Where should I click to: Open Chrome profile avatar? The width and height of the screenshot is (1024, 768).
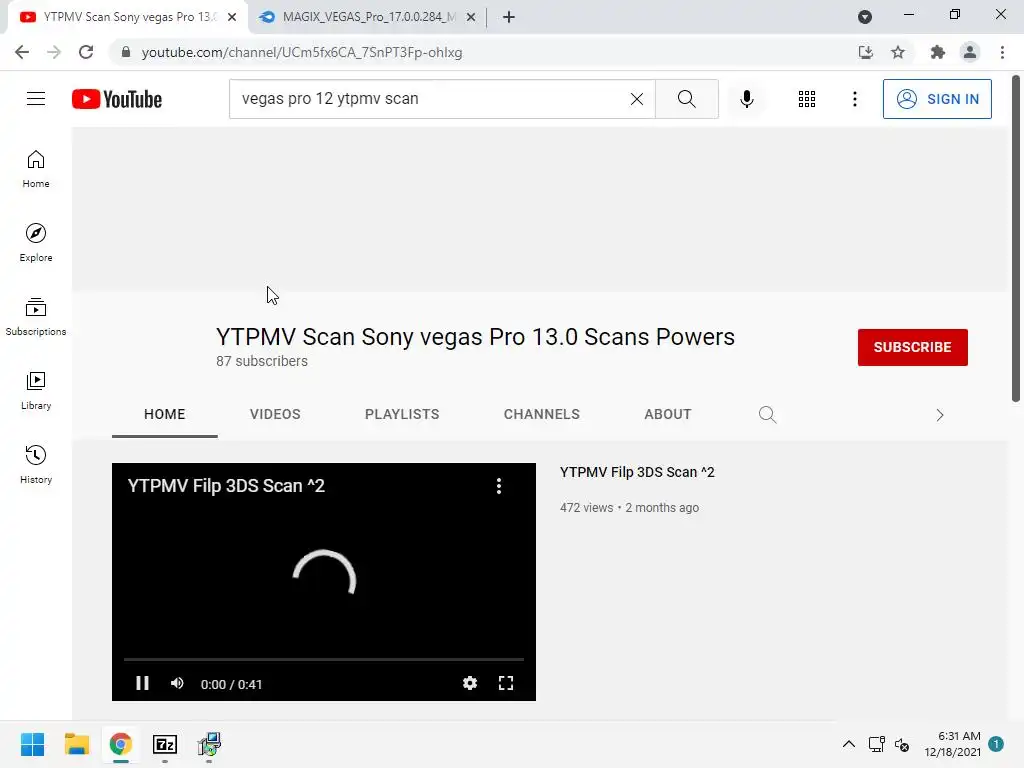point(970,52)
